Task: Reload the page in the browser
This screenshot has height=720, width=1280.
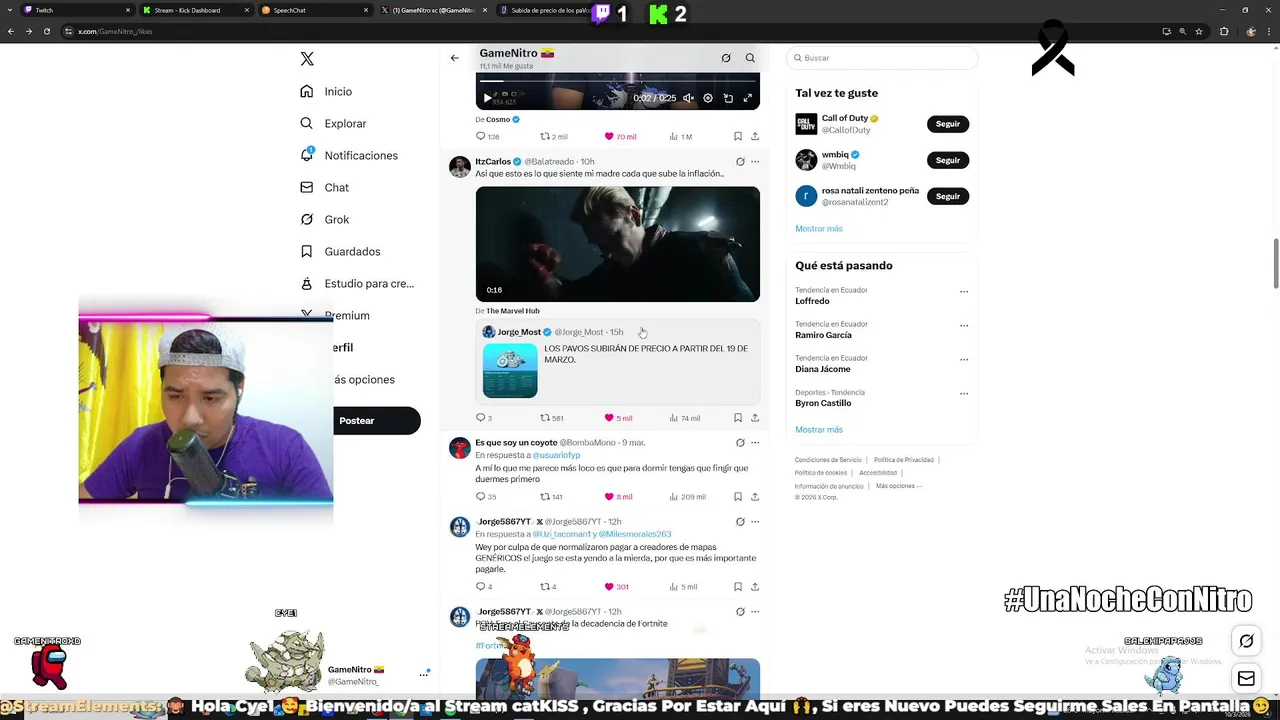Action: pos(46,31)
